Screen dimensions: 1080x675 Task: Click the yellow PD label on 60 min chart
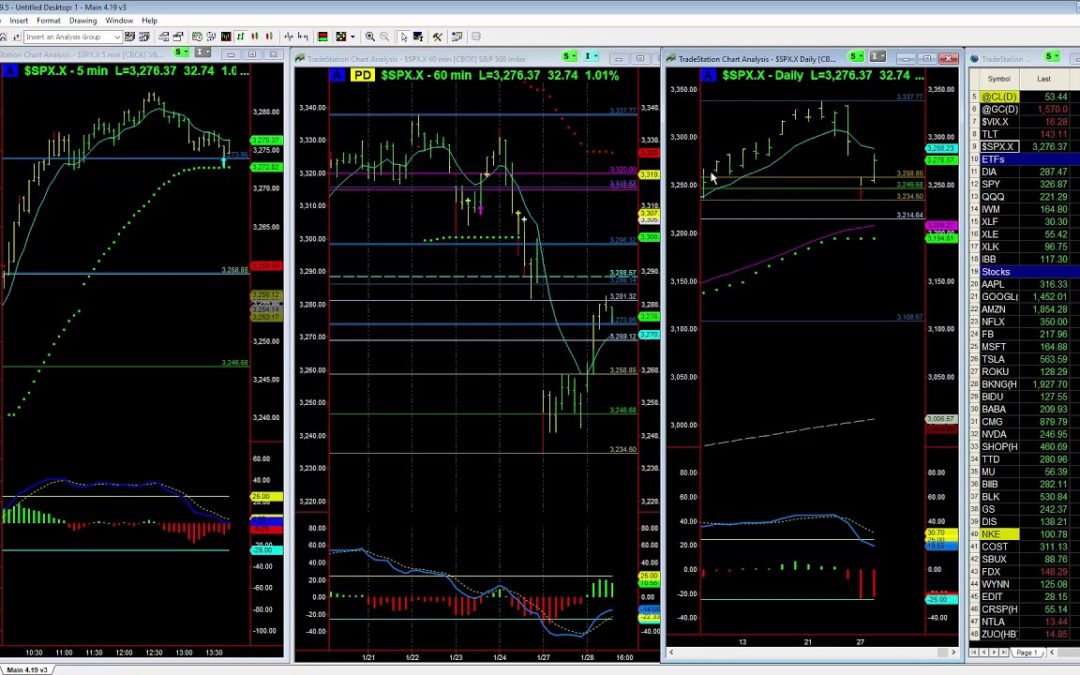(x=362, y=75)
